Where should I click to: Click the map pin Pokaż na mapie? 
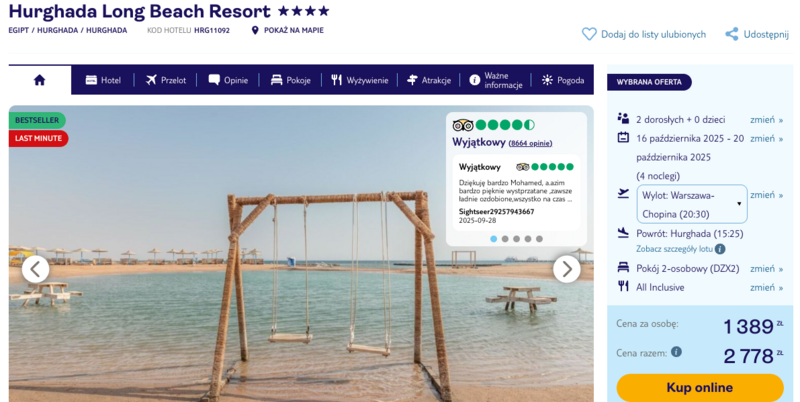(x=255, y=31)
